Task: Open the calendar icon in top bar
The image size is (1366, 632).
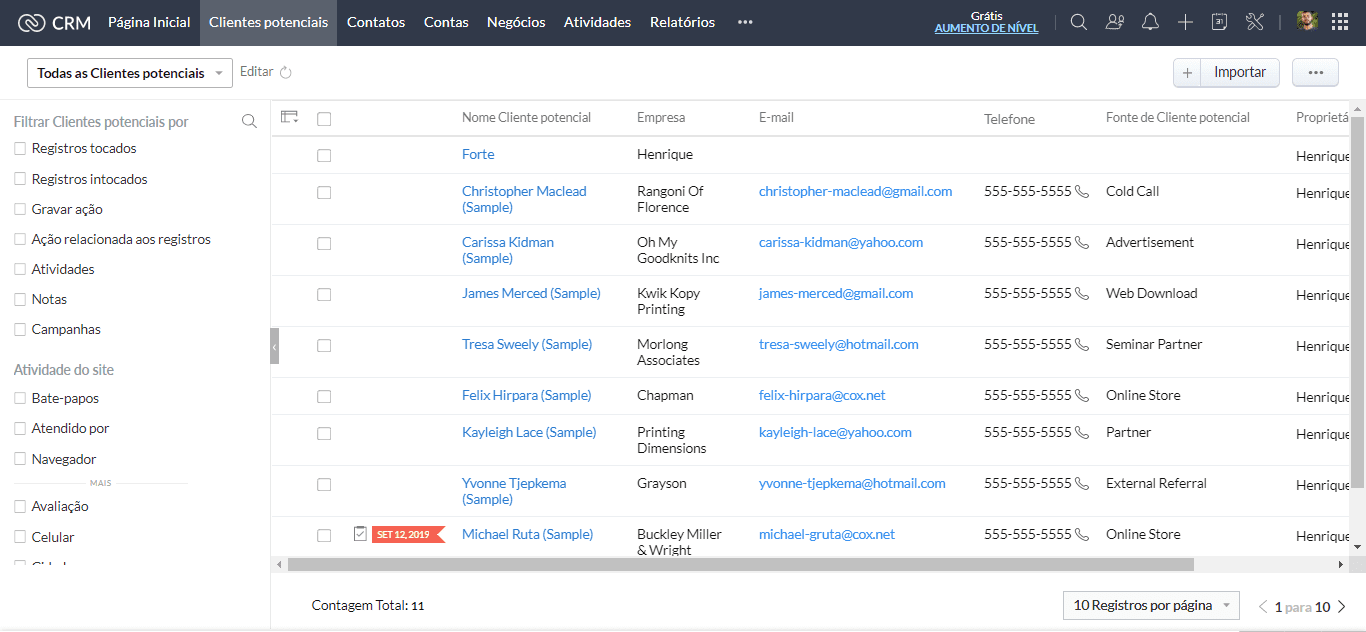Action: [1219, 22]
